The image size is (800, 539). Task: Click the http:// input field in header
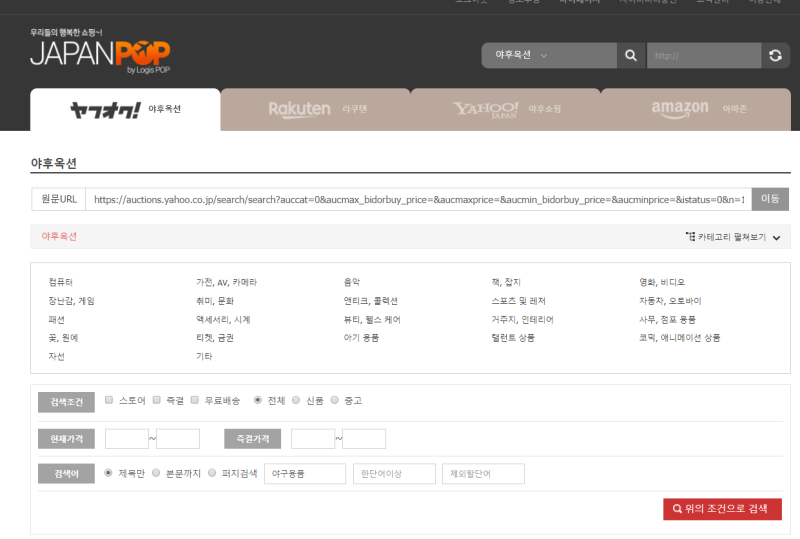[704, 56]
